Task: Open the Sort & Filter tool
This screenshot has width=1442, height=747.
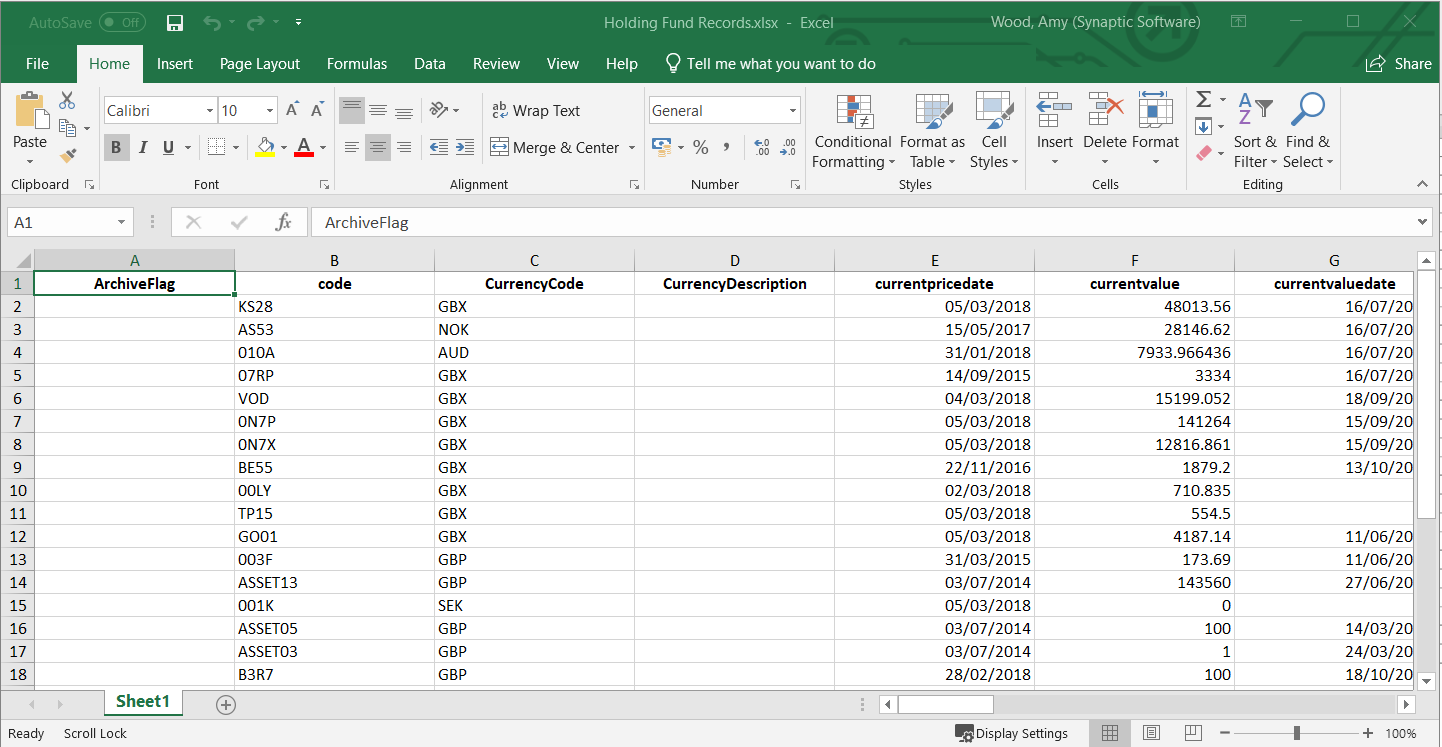Action: 1254,132
